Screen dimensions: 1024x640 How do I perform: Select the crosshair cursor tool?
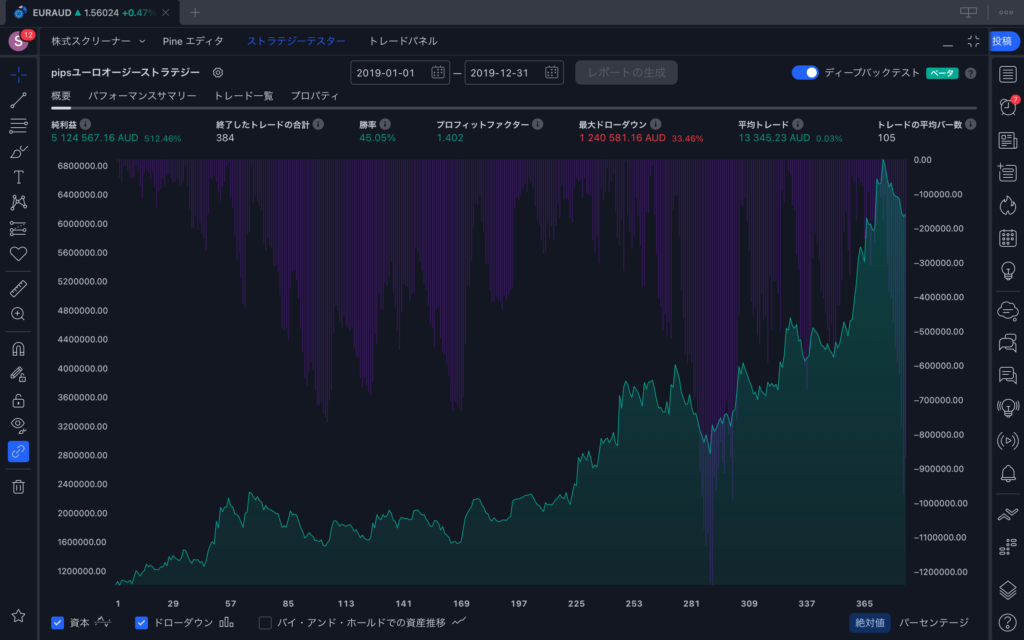(x=18, y=74)
